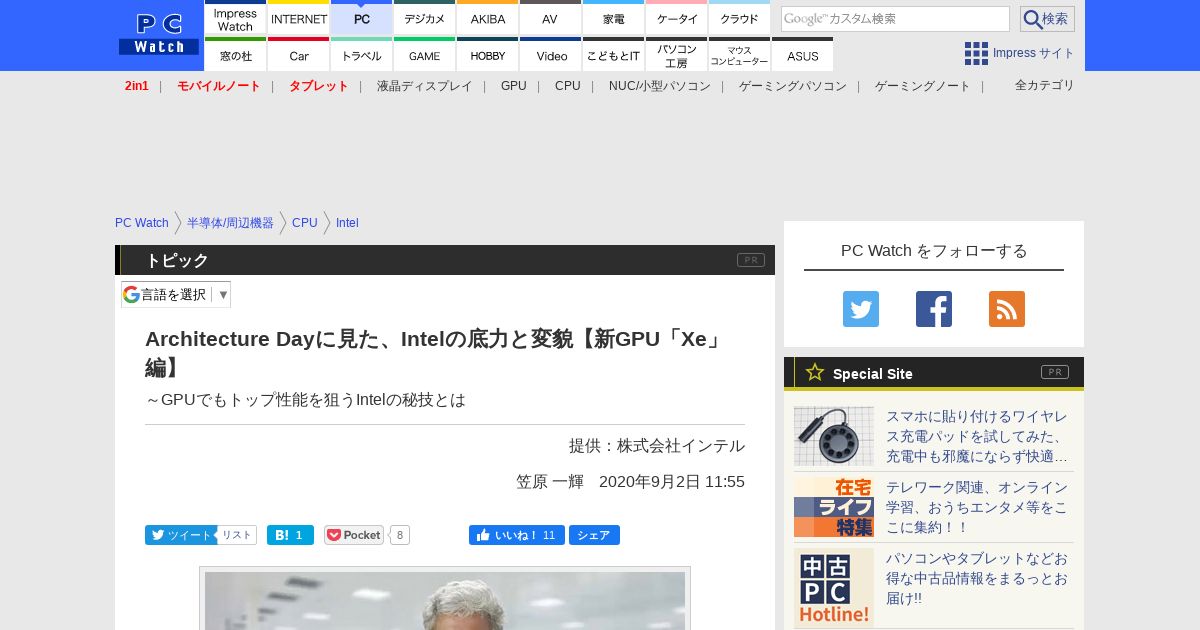This screenshot has height=630, width=1200.
Task: Open the 全カテゴリ link
Action: 1045,85
